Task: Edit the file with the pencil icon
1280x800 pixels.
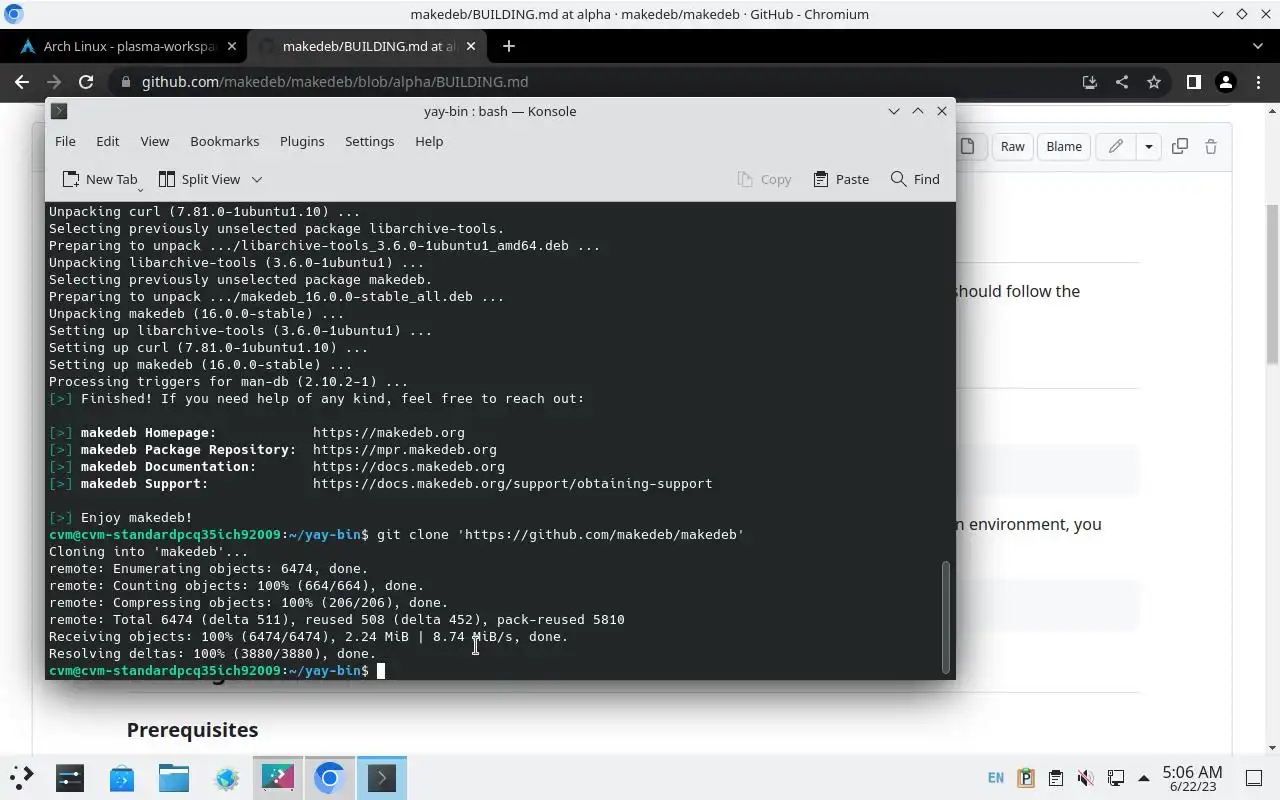Action: tap(1115, 146)
